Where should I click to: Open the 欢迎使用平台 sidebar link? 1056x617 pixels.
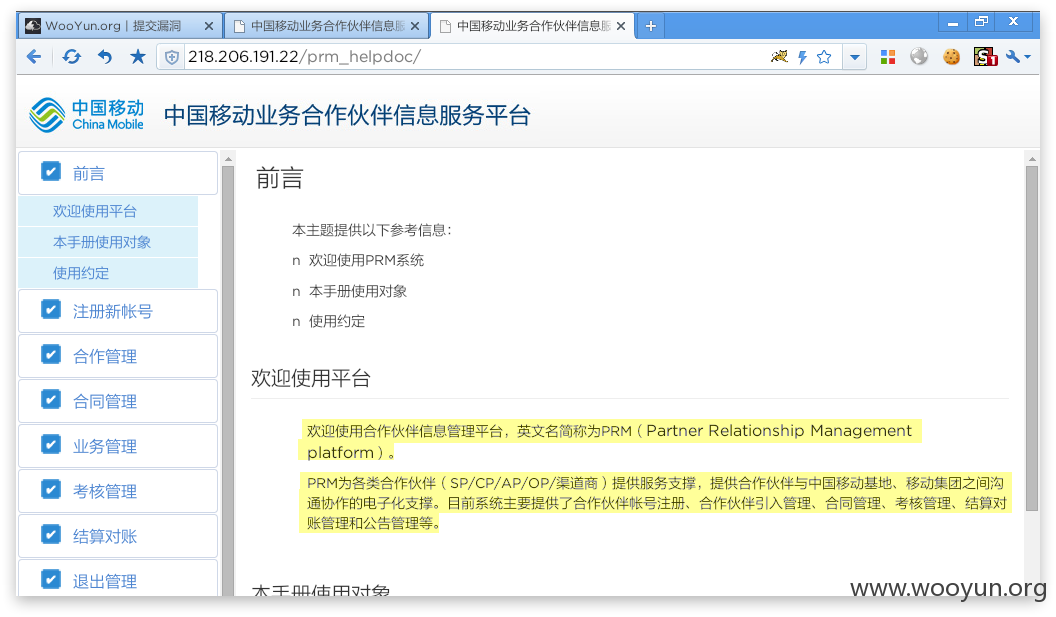pos(108,211)
